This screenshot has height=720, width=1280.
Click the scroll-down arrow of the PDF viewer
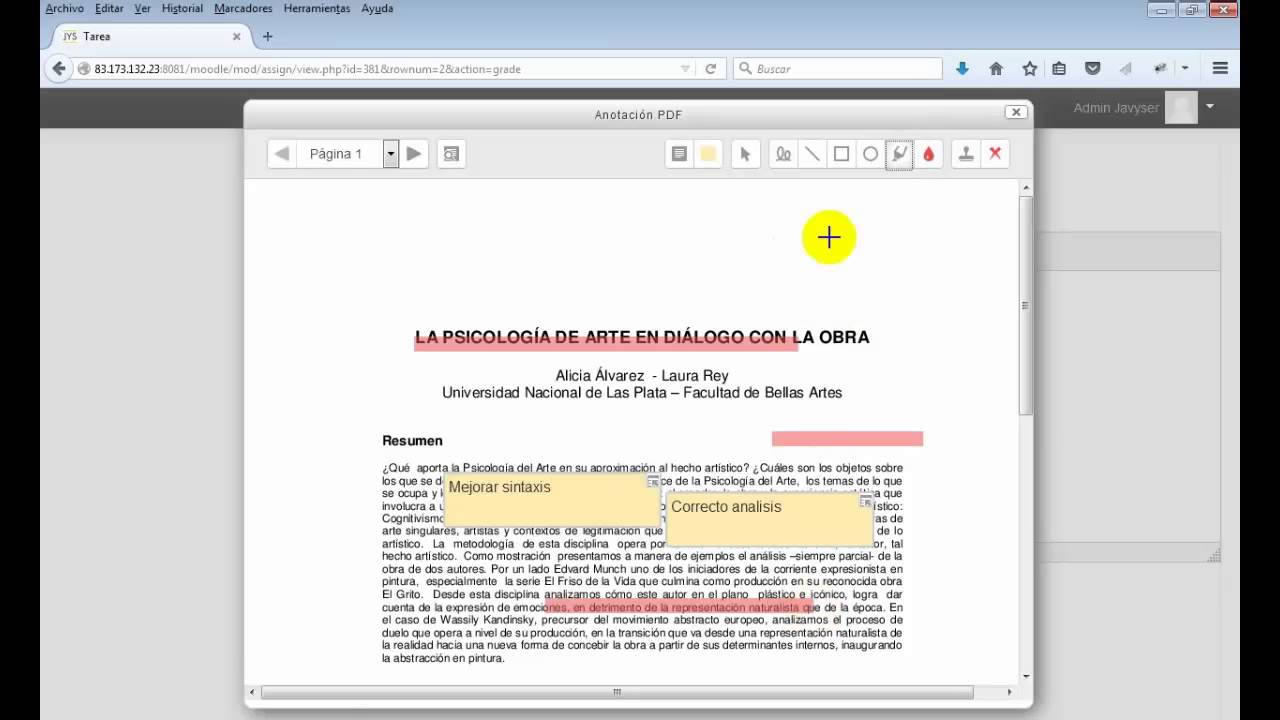point(1025,677)
